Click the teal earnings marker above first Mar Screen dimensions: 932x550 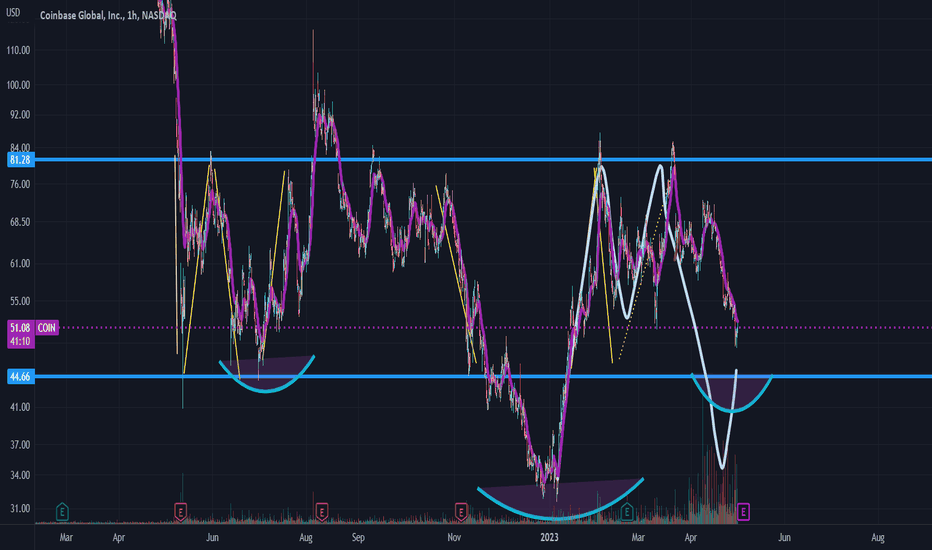[62, 511]
